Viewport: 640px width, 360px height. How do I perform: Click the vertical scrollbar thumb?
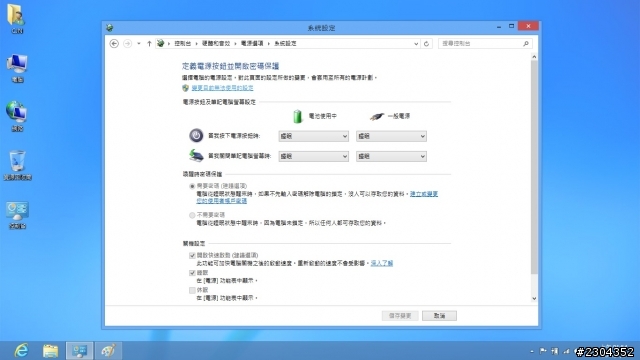534,167
